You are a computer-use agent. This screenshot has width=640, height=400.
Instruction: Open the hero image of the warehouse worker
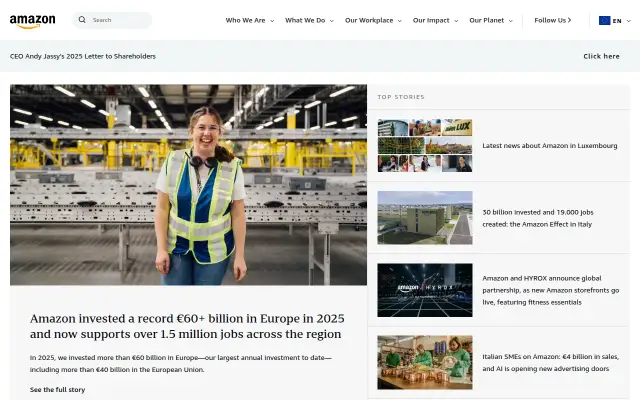(188, 184)
